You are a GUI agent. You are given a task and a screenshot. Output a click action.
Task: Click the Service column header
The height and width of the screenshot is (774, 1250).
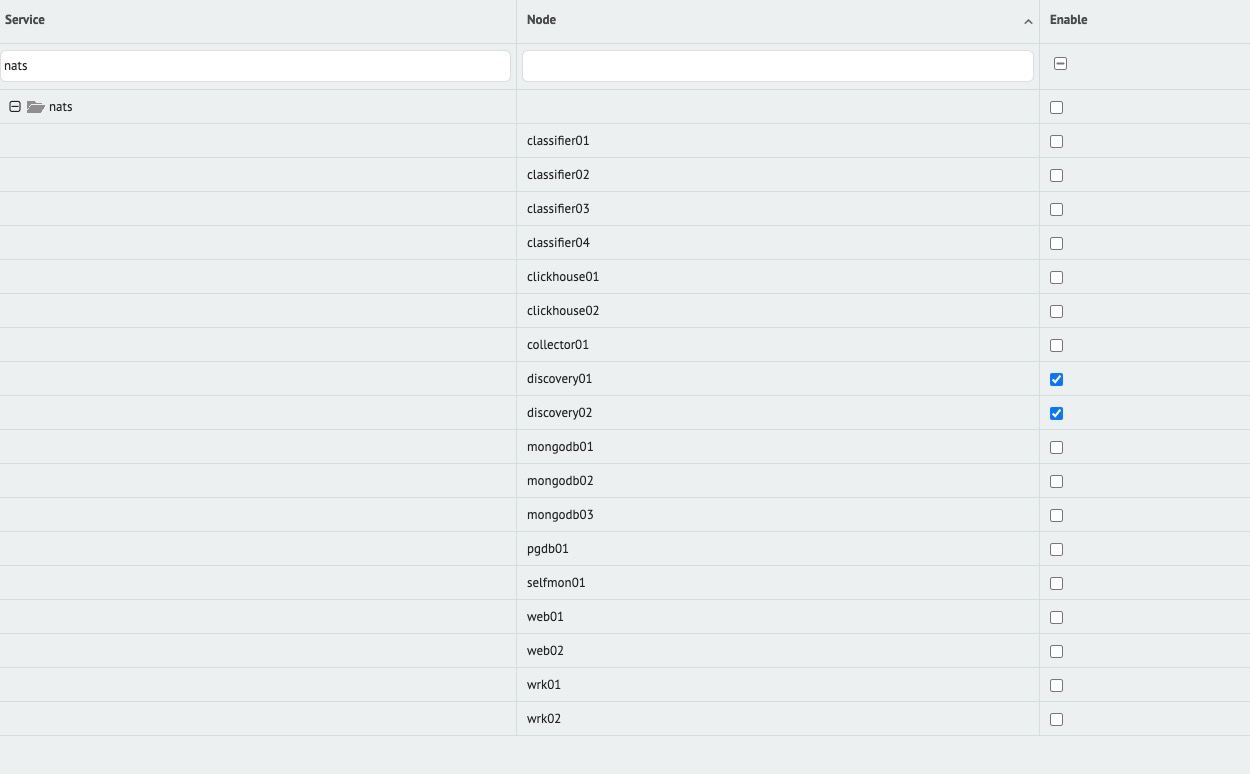tap(25, 20)
